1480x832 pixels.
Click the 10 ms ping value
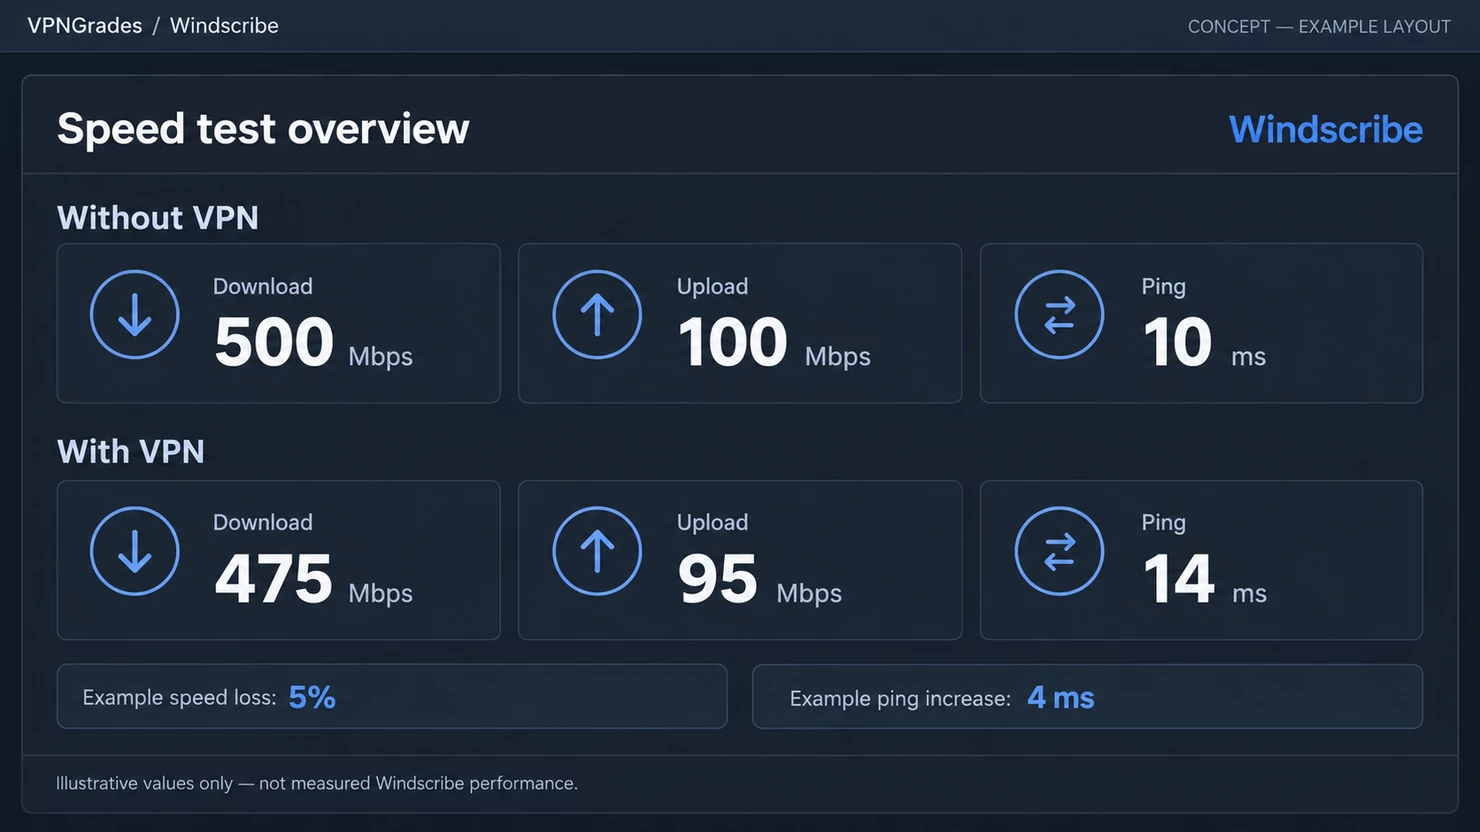[1204, 342]
